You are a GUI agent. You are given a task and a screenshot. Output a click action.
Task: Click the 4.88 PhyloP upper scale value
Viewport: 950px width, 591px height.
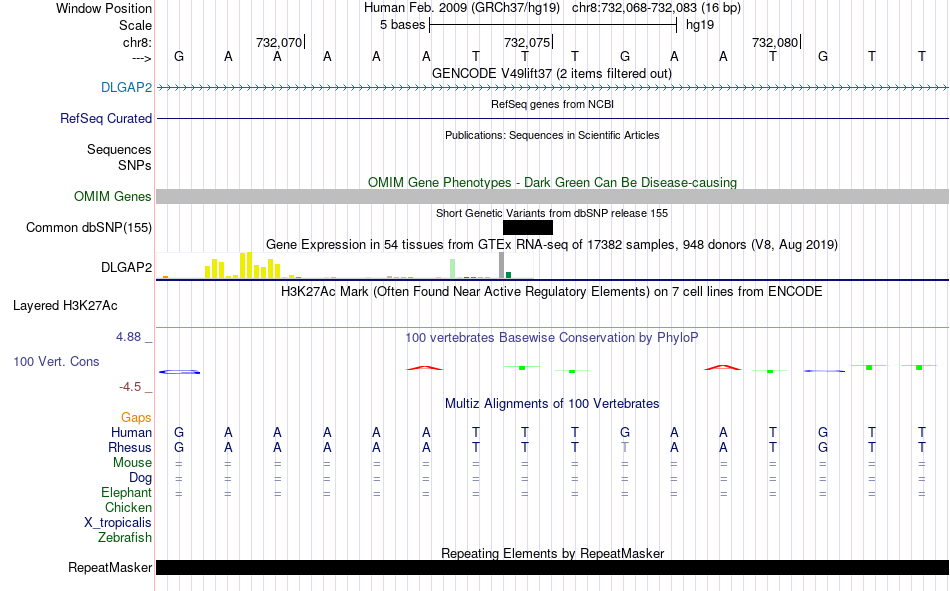(x=128, y=337)
